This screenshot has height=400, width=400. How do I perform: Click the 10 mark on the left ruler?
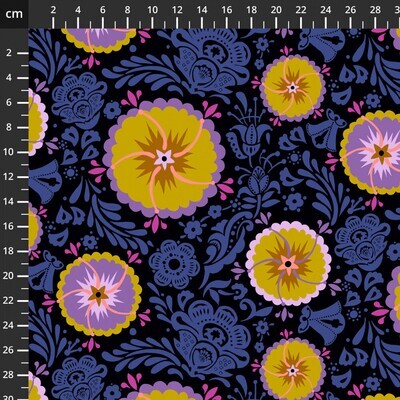8,152
